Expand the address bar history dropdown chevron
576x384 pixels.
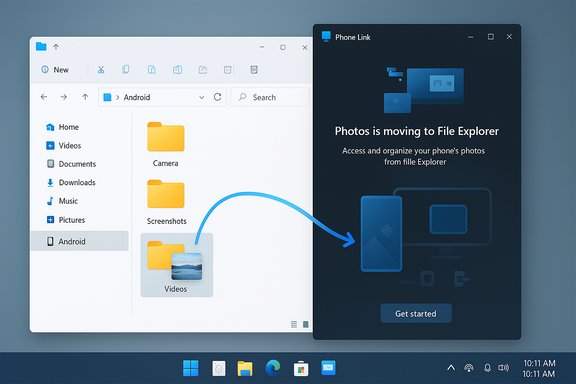click(201, 97)
